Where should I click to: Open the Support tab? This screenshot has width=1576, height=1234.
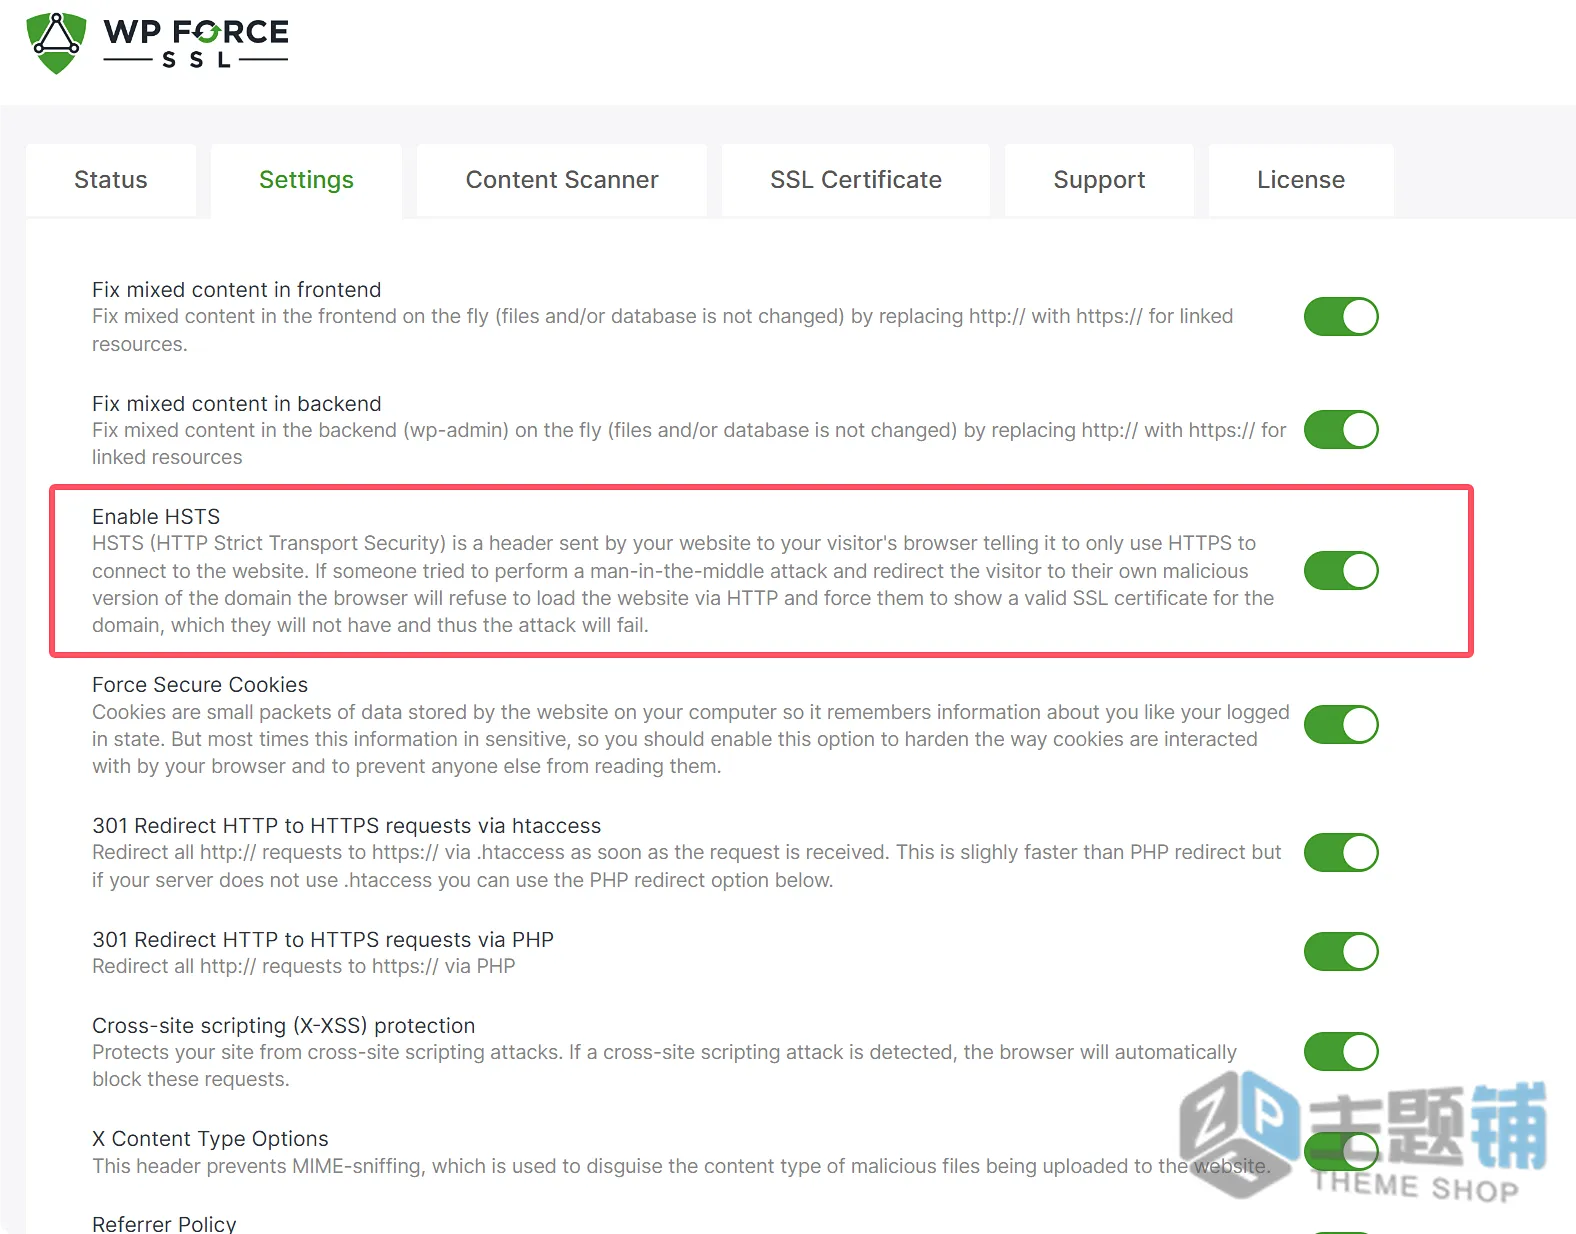[1099, 180]
